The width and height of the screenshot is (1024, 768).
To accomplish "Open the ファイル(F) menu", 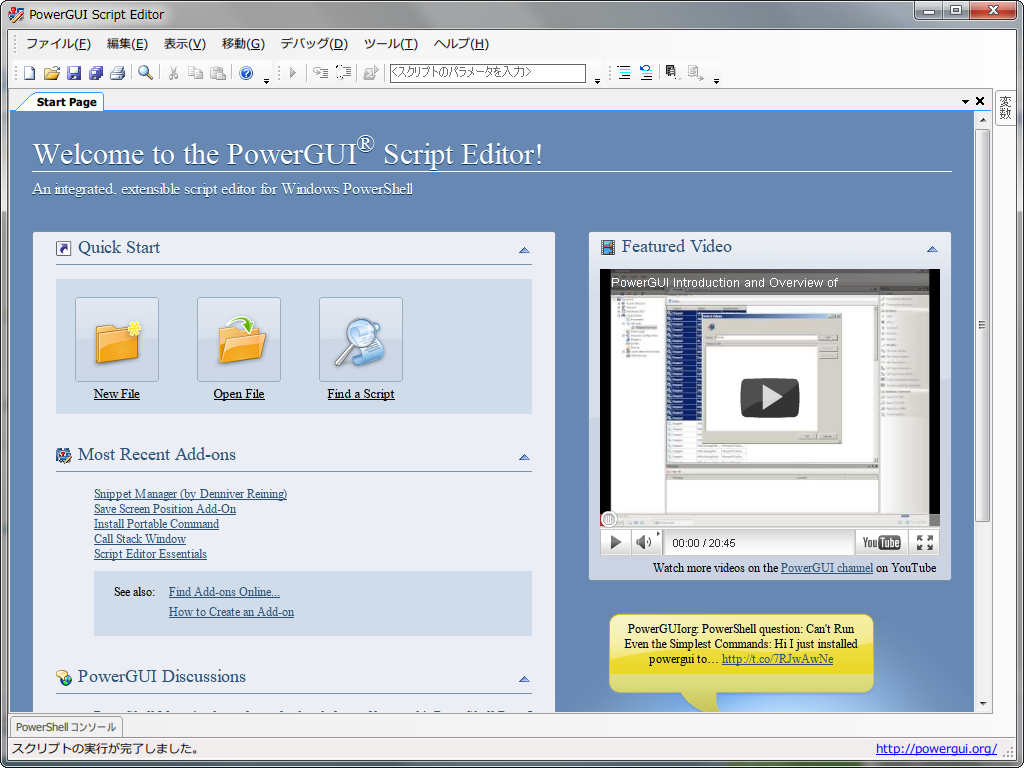I will click(58, 44).
